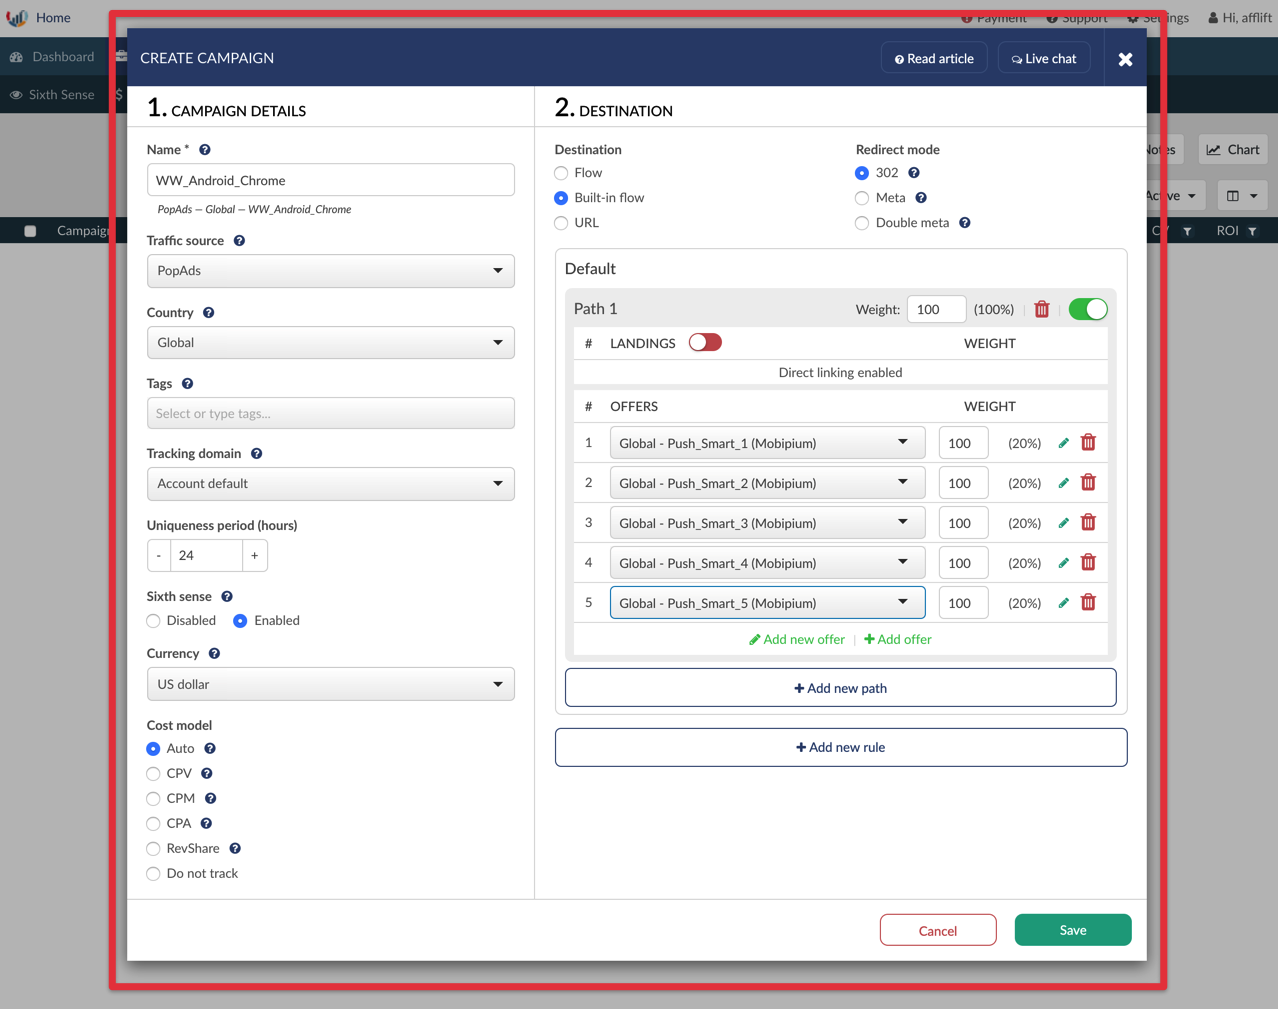Delete offer Push_Smart_2 with trash icon
1278x1009 pixels.
[x=1089, y=483]
